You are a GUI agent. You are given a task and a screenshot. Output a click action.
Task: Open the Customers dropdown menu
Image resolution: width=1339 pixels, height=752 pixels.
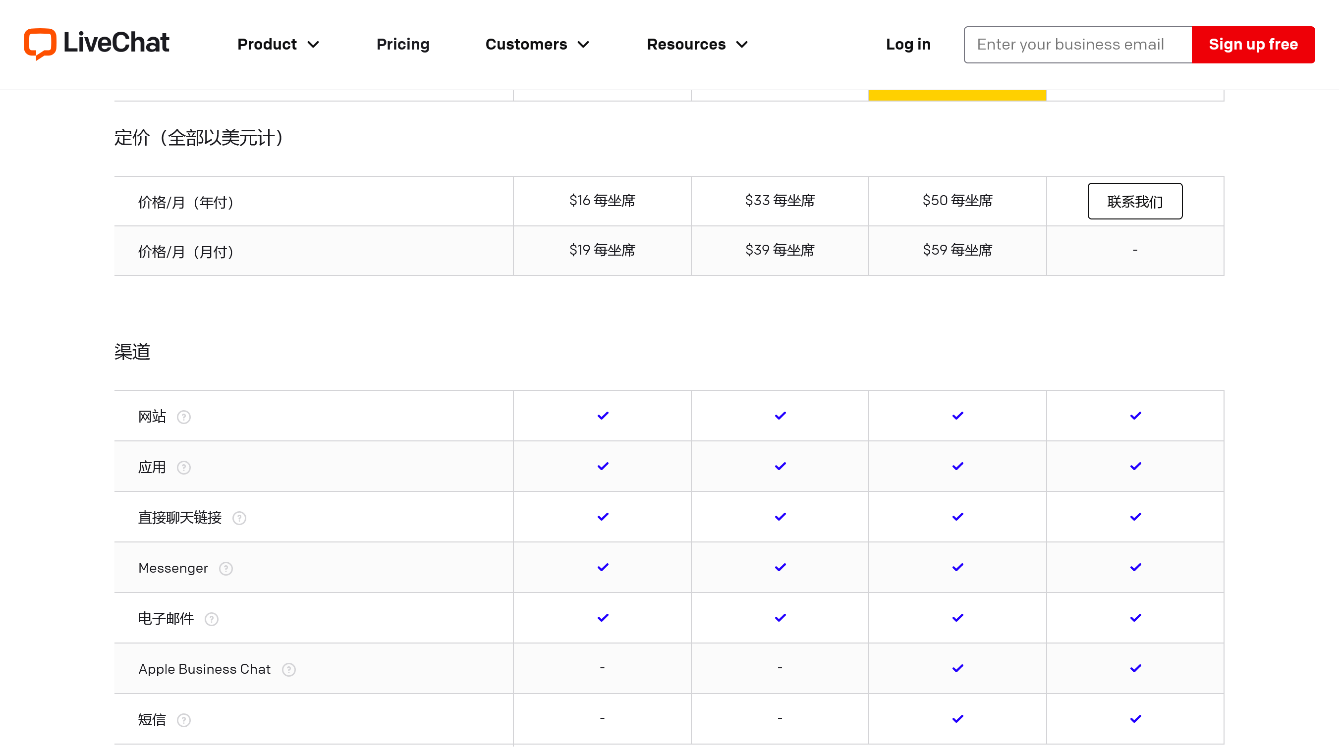point(537,44)
